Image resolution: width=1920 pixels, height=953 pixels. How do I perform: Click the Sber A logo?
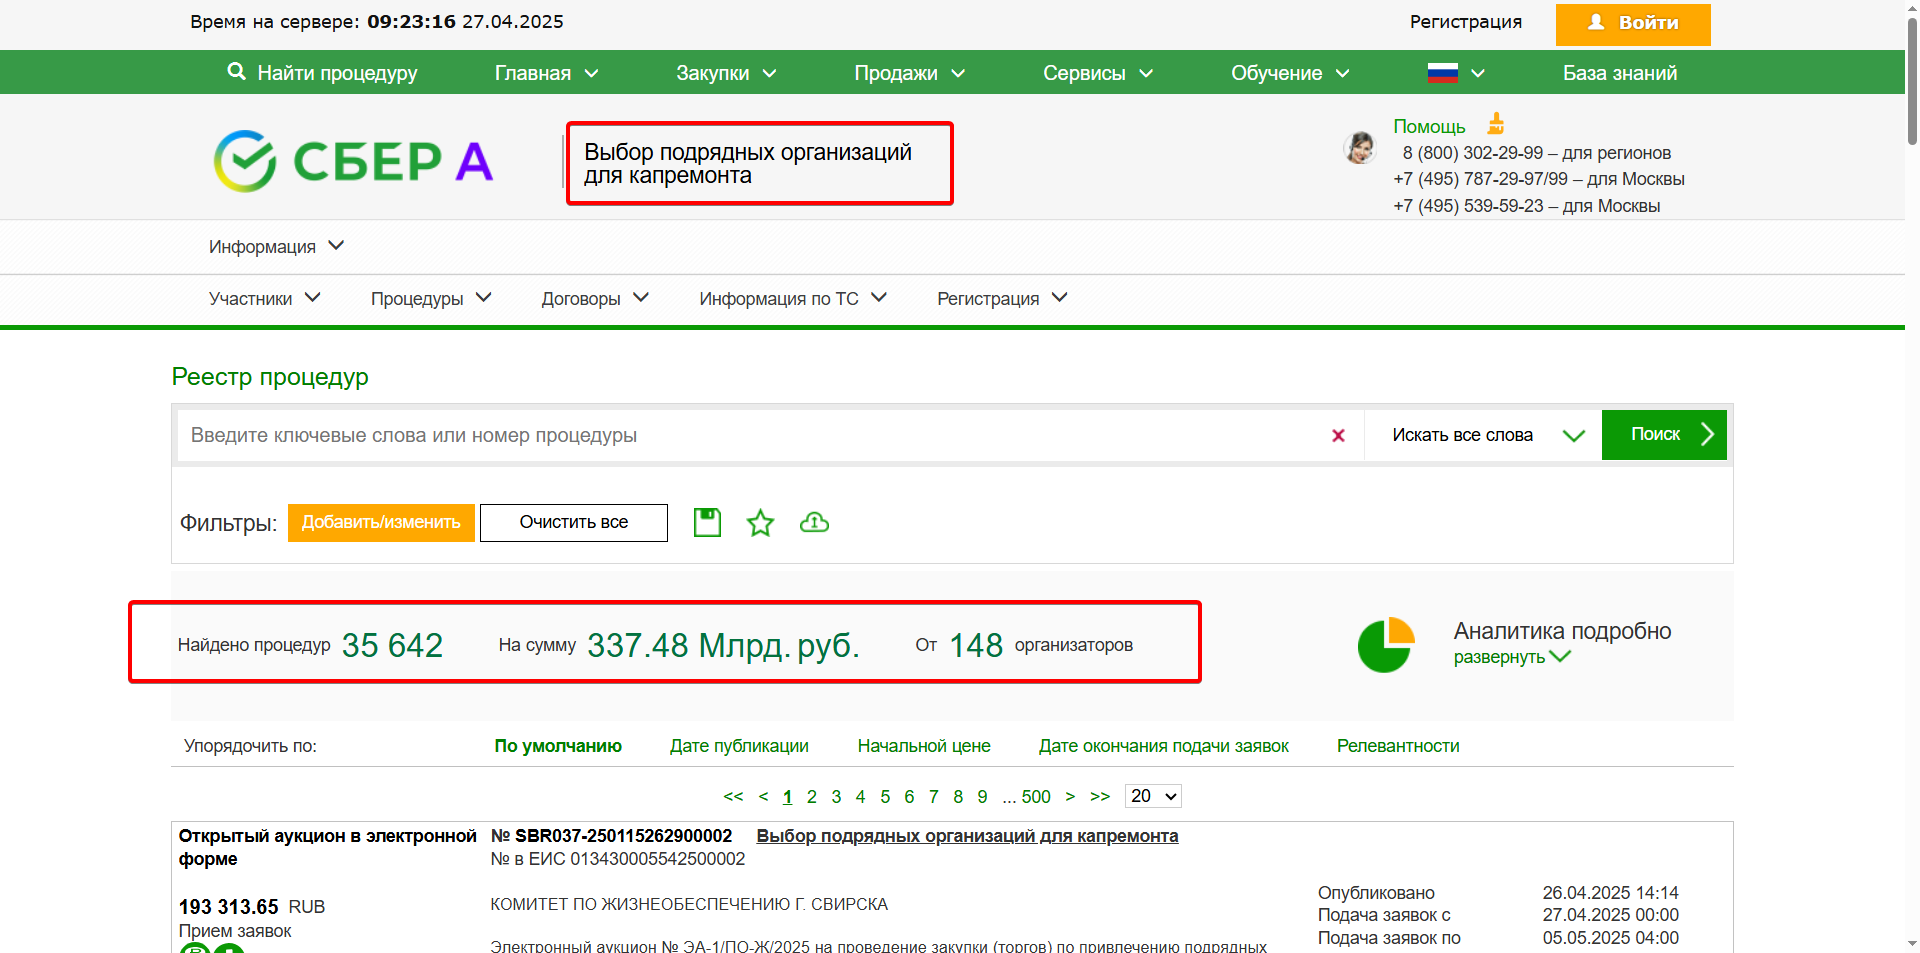tap(353, 161)
